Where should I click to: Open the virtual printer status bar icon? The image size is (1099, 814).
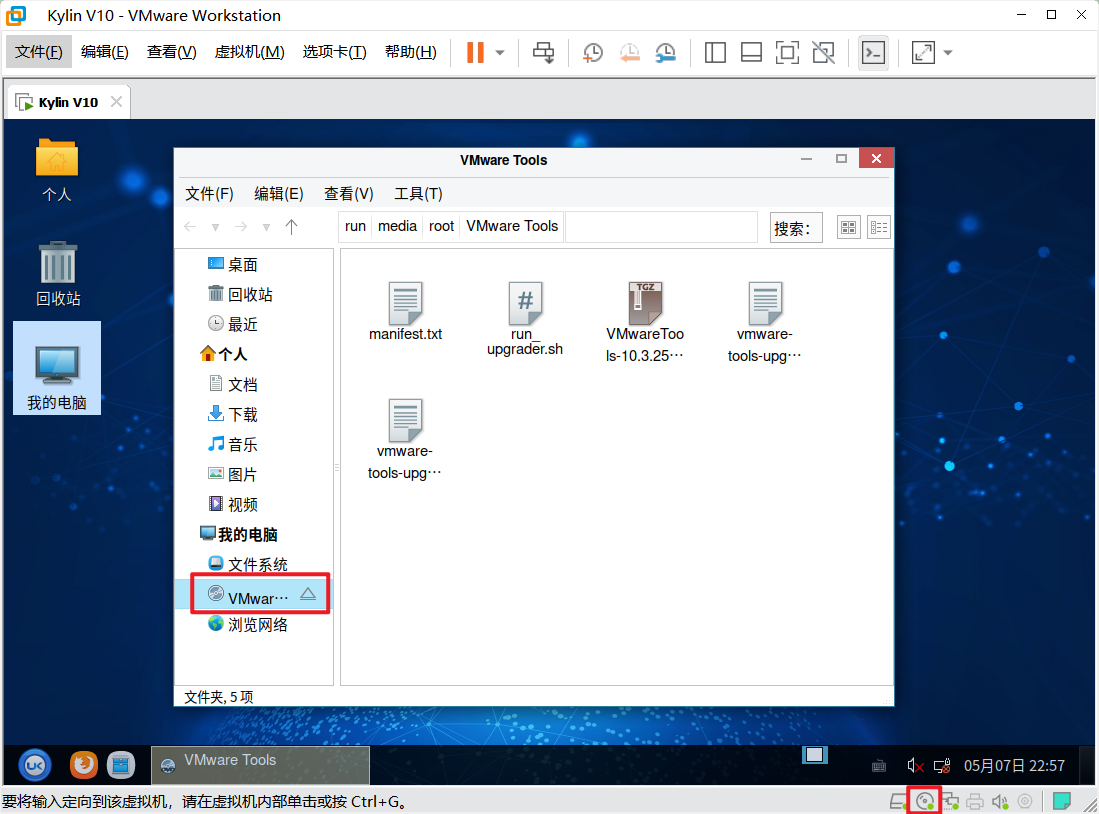973,801
